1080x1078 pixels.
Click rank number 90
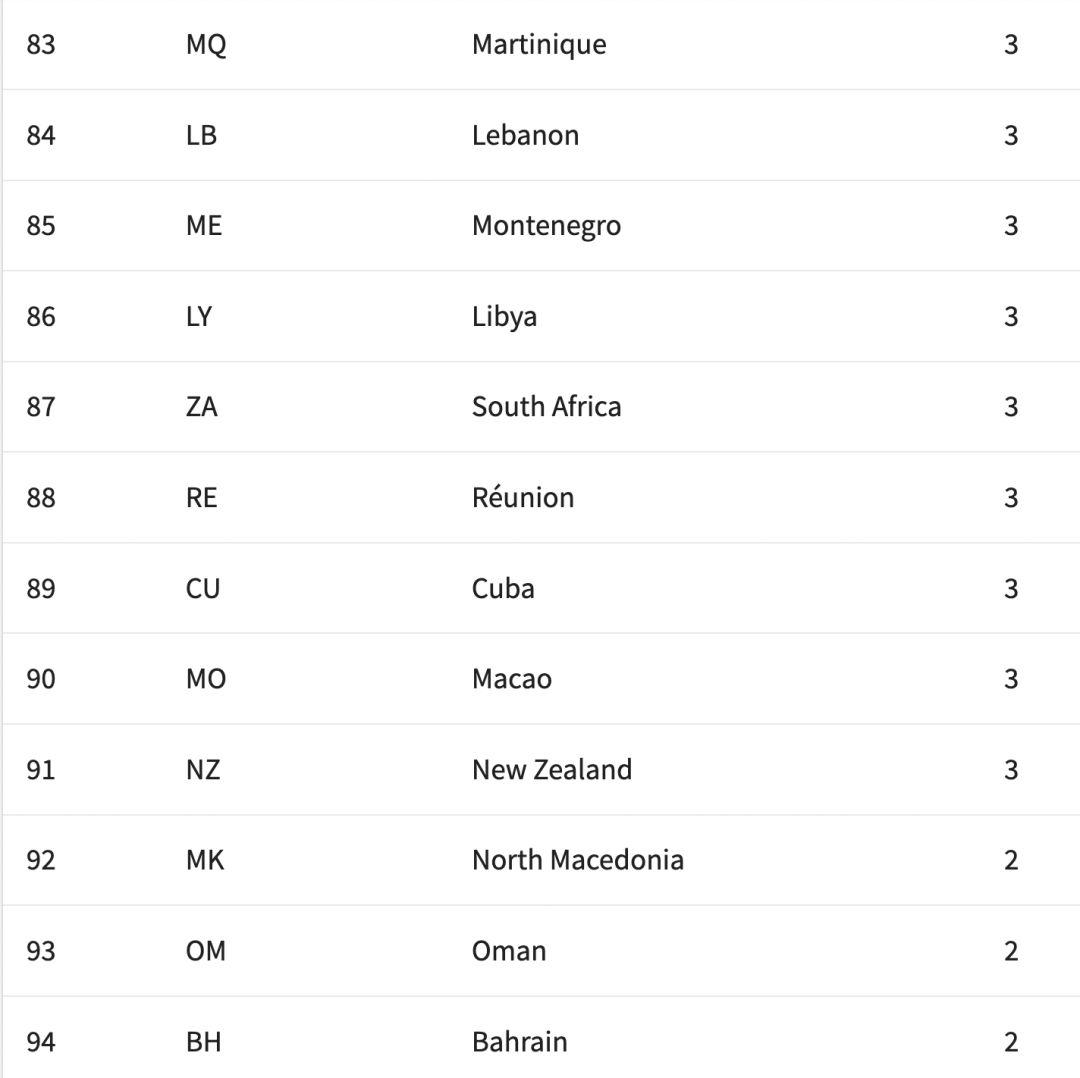pos(41,679)
